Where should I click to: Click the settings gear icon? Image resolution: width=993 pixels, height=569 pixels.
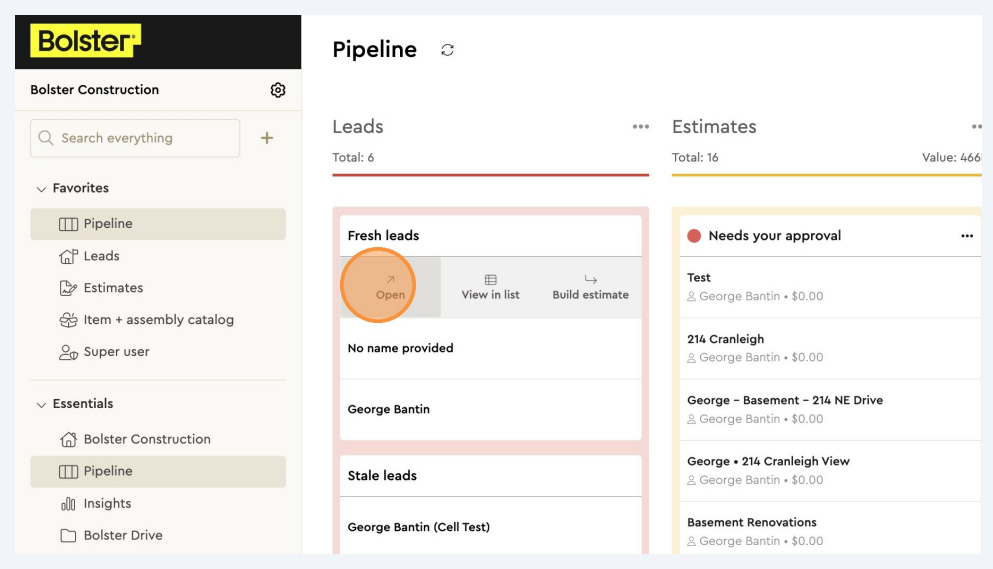click(x=278, y=90)
